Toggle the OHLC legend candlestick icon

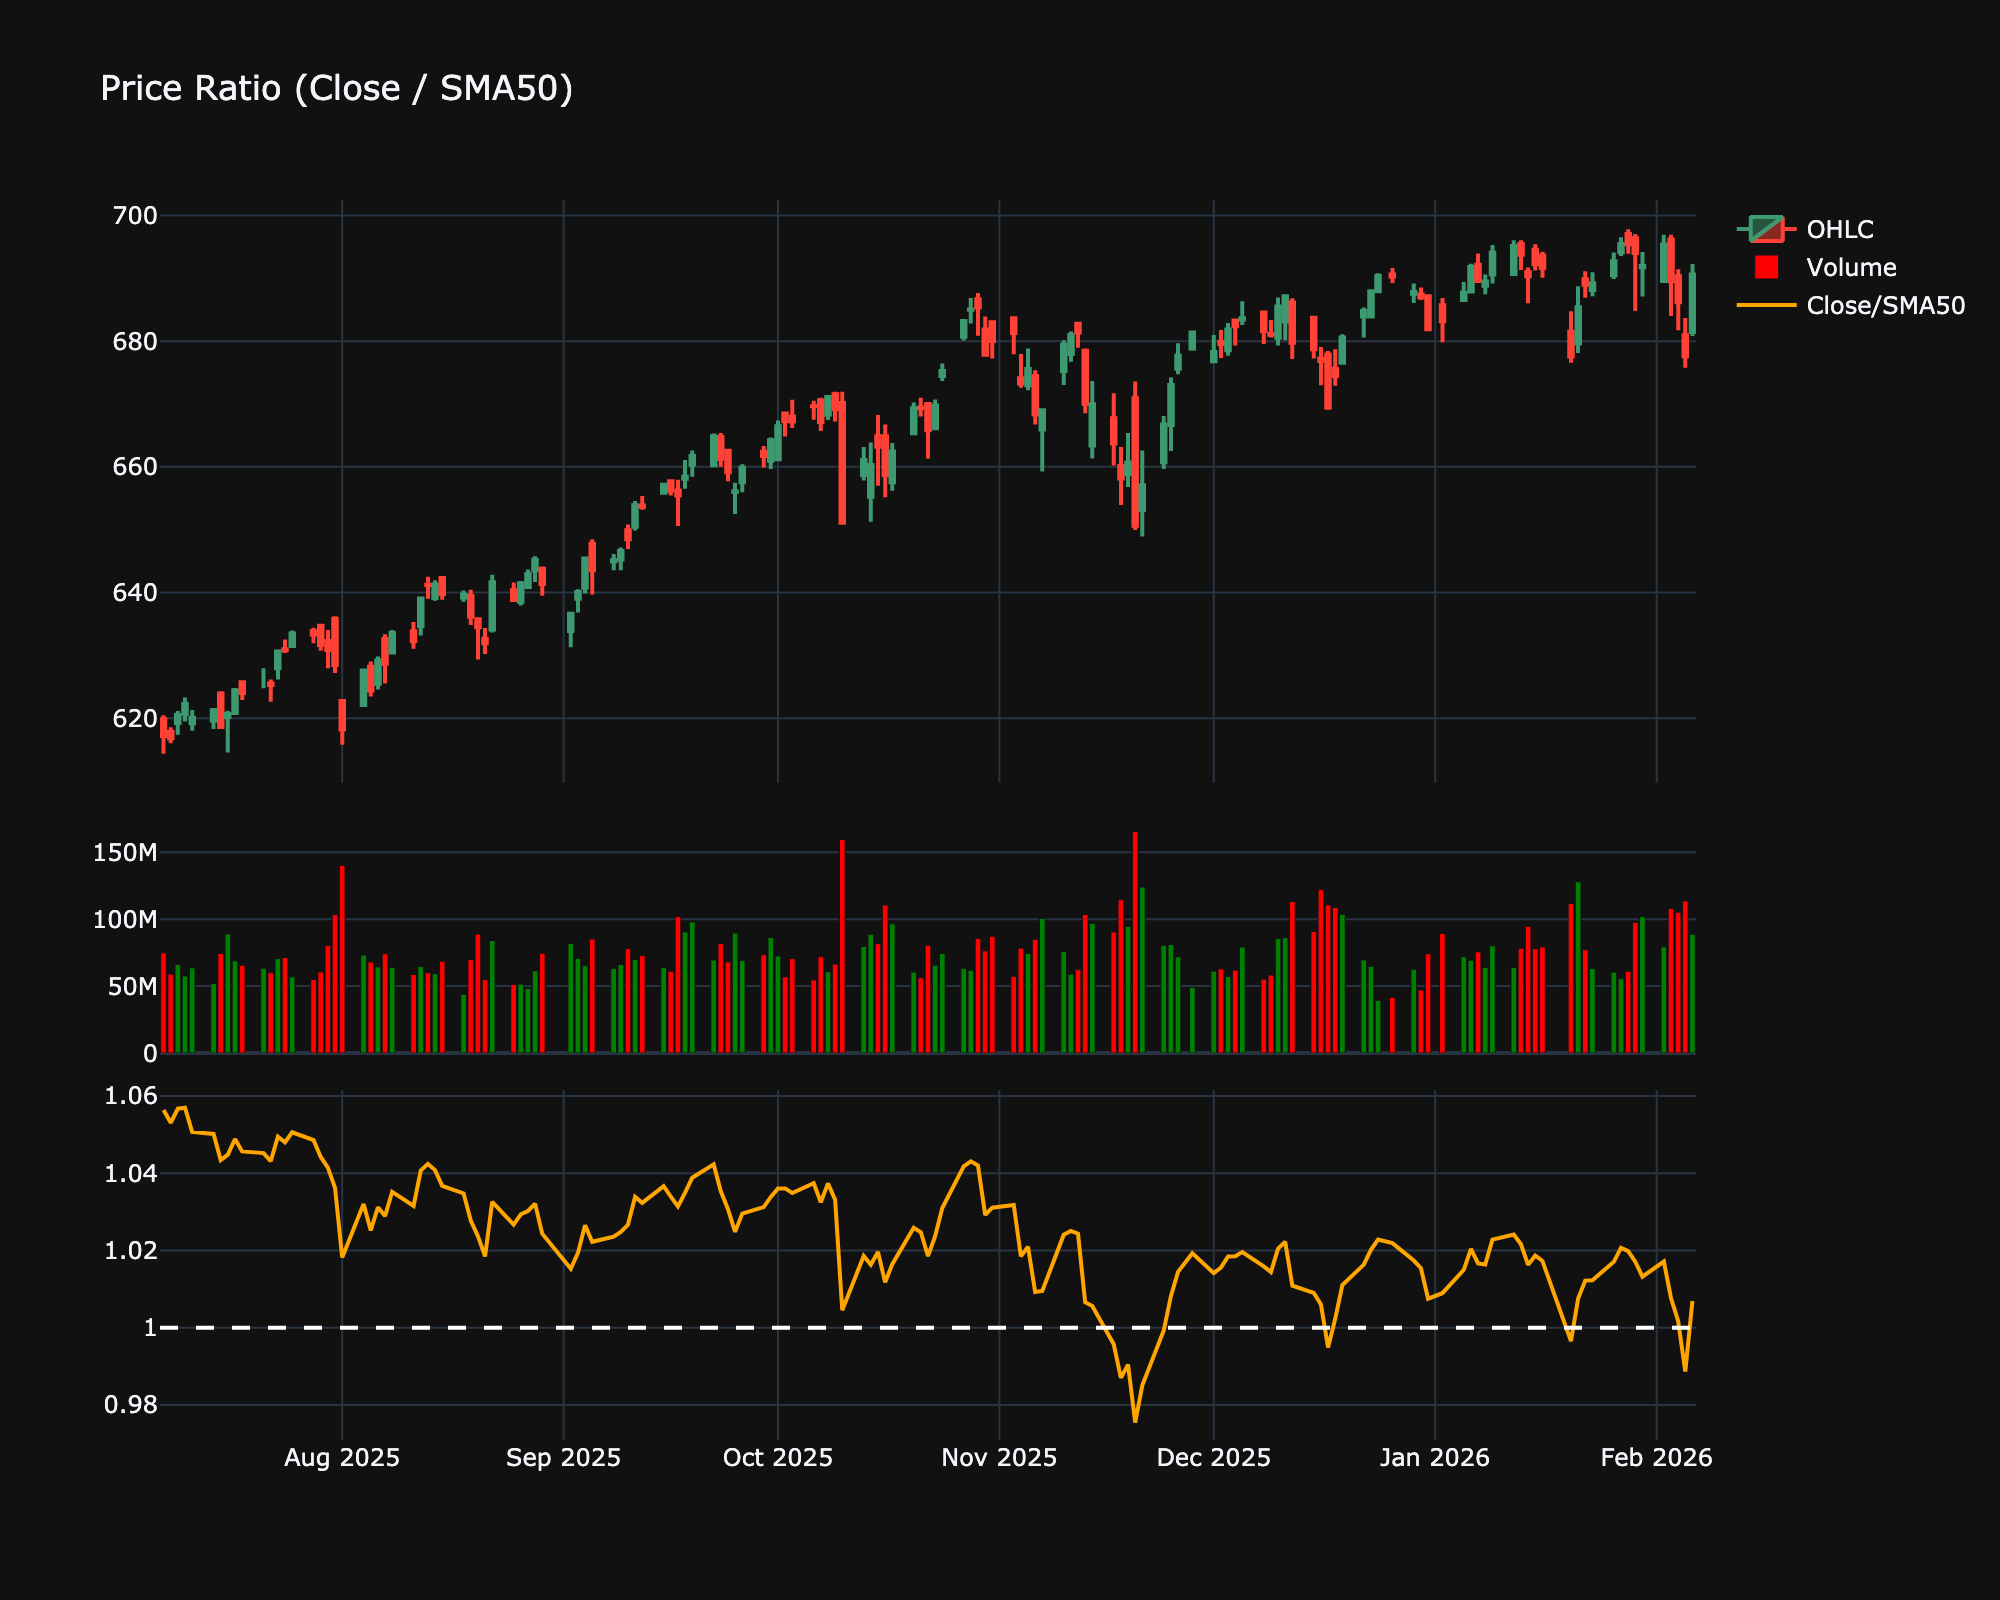(x=1766, y=229)
